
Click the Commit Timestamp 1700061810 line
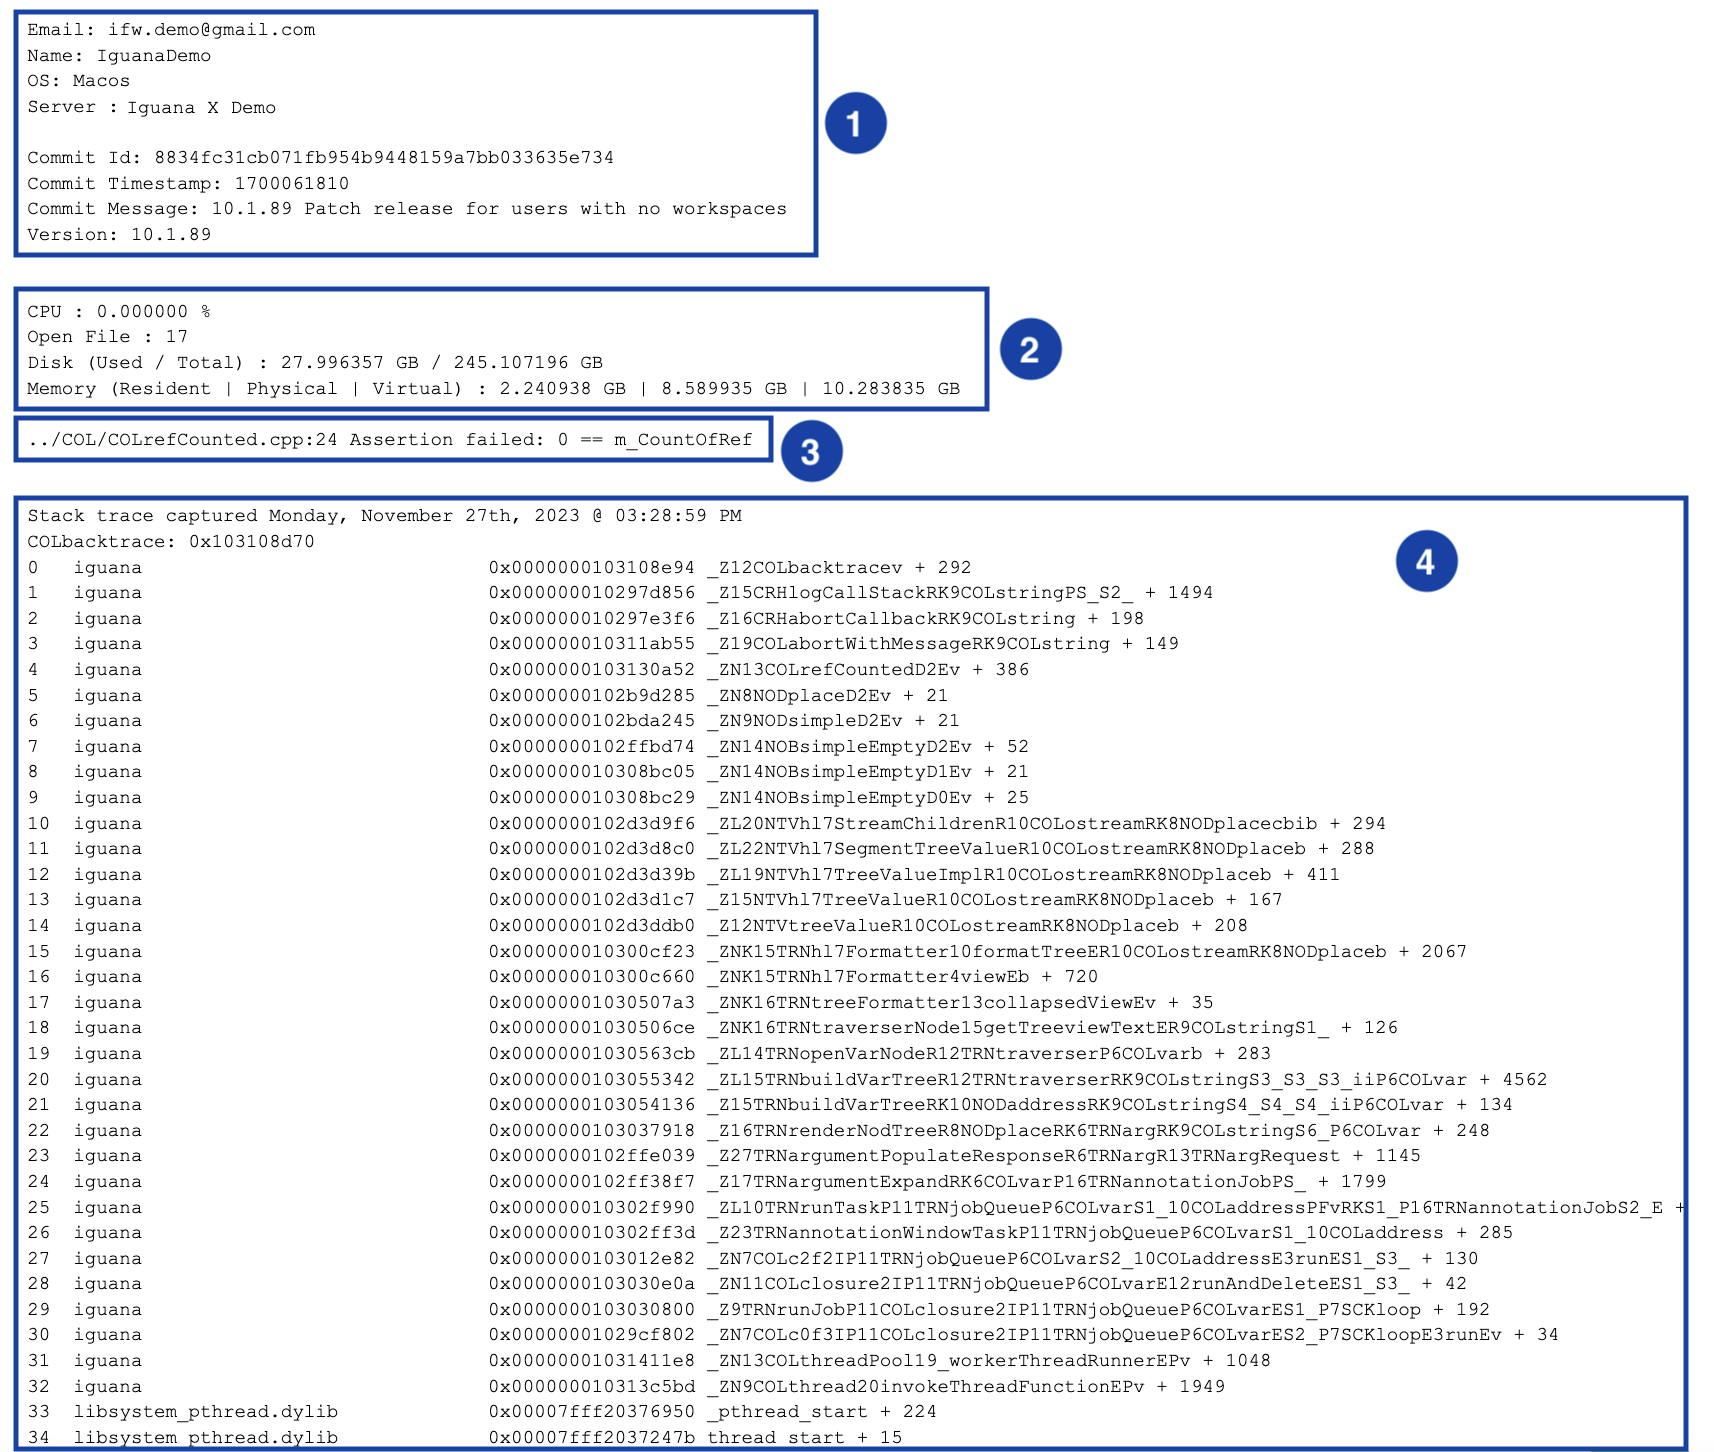(x=188, y=184)
